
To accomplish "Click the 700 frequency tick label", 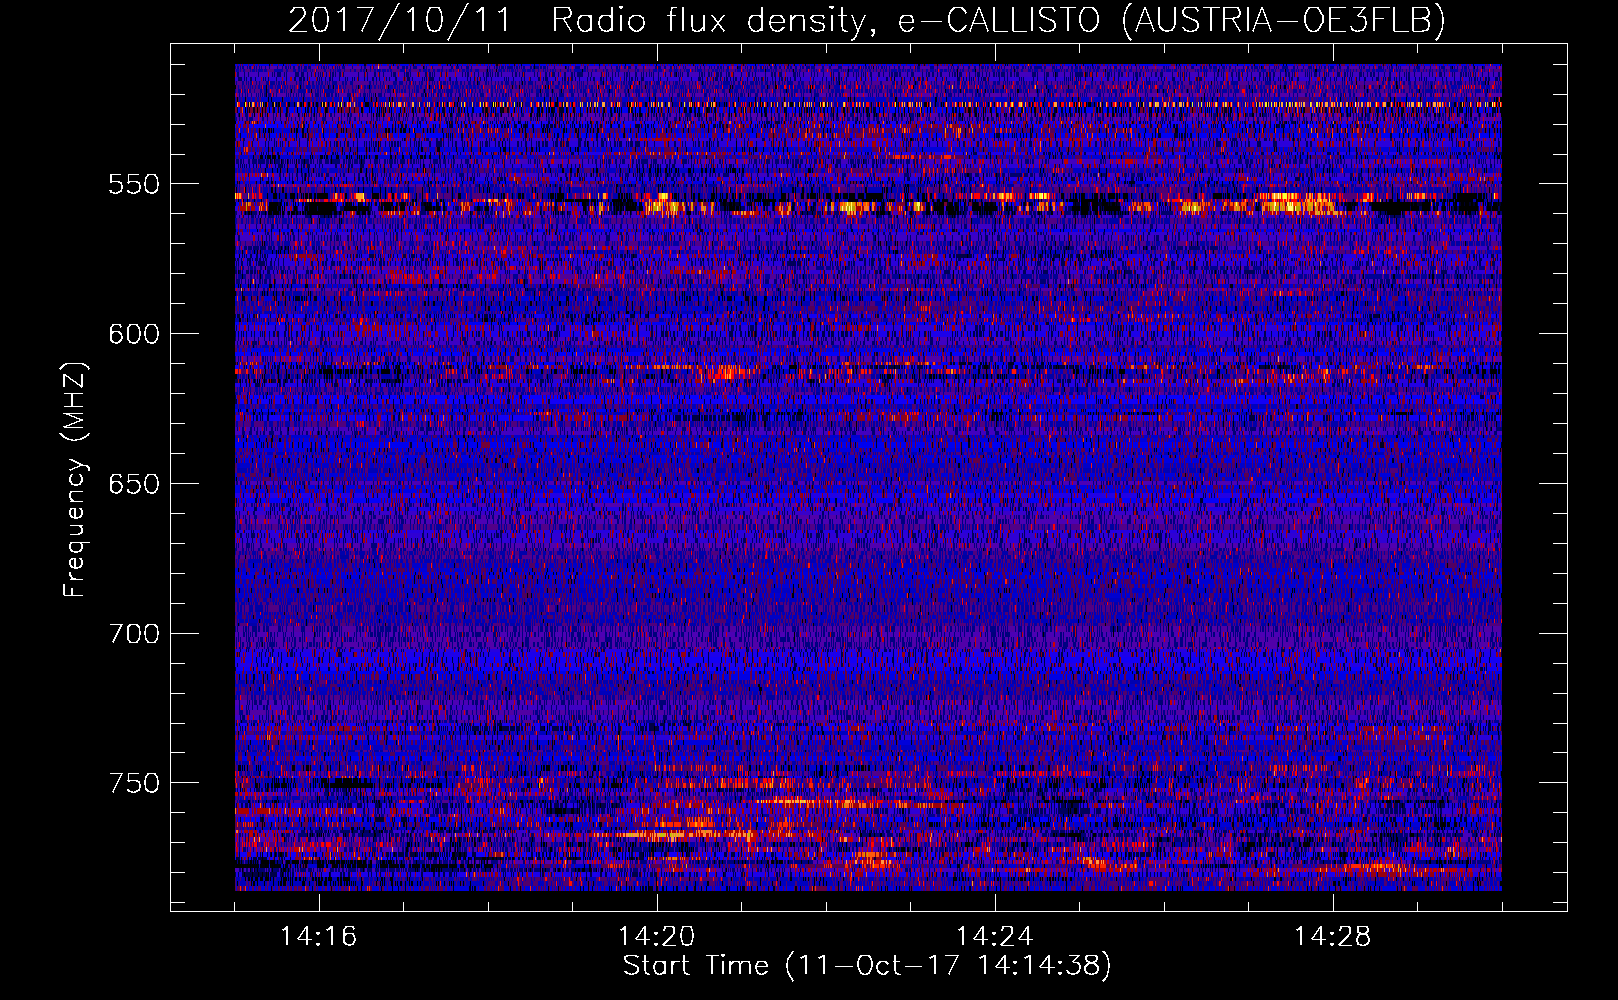I will coord(134,633).
